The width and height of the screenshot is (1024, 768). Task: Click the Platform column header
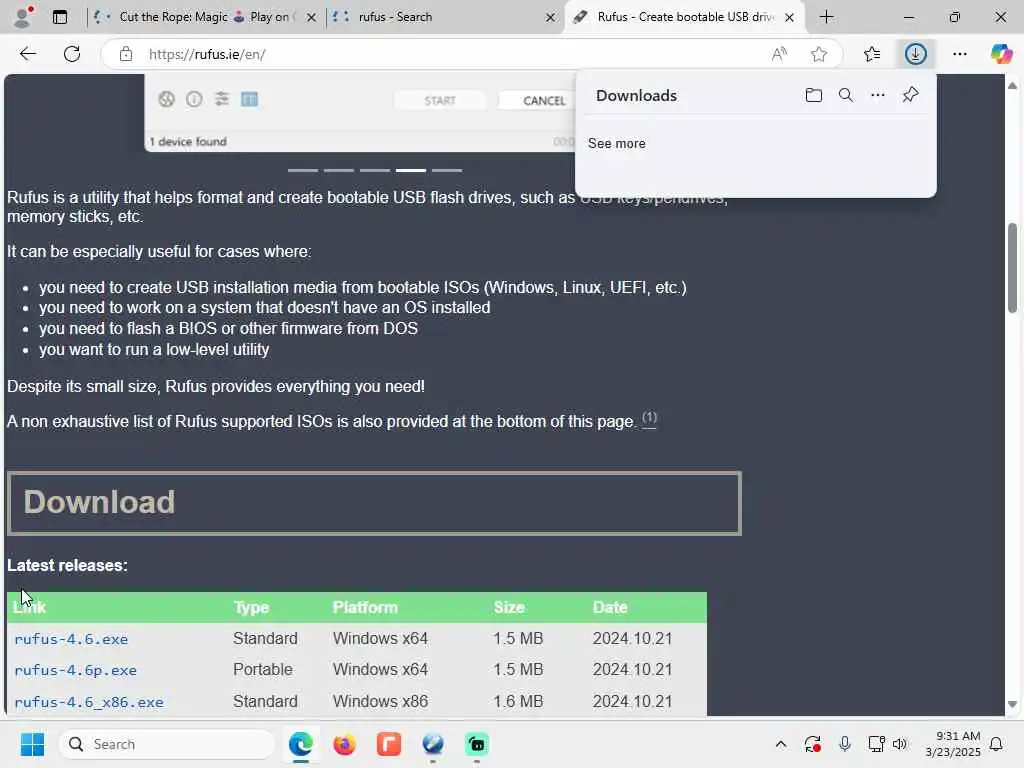pos(365,607)
